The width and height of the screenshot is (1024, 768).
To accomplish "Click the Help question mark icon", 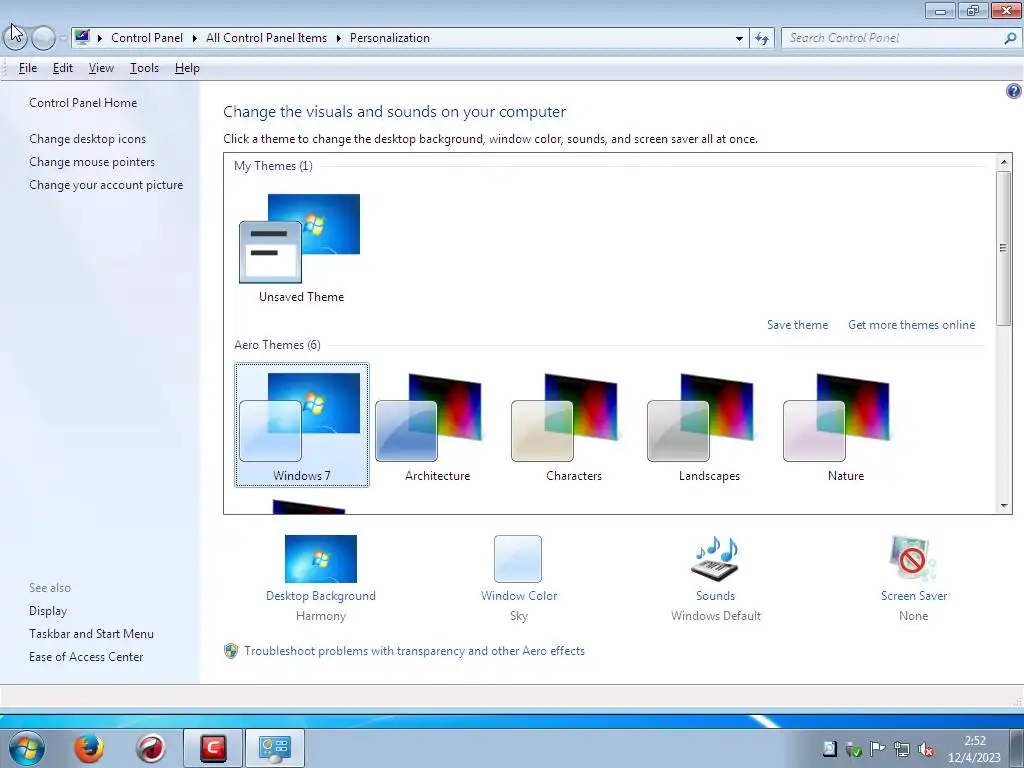I will (1014, 91).
